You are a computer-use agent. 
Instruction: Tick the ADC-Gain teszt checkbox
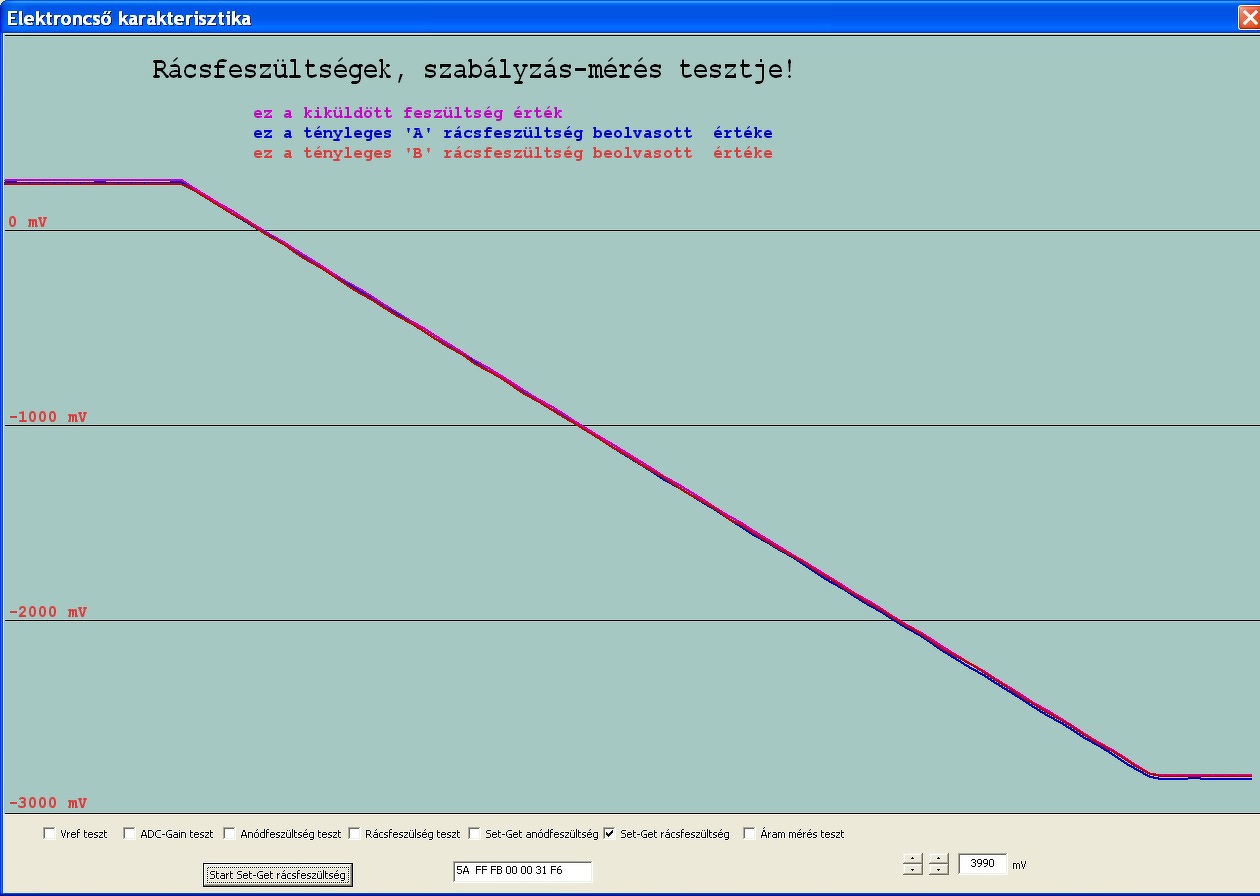[130, 833]
